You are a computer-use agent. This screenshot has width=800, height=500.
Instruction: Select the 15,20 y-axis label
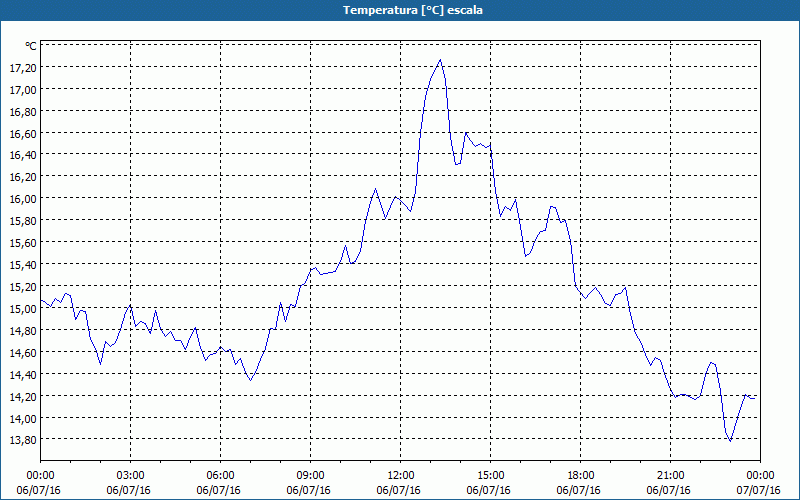pos(22,287)
